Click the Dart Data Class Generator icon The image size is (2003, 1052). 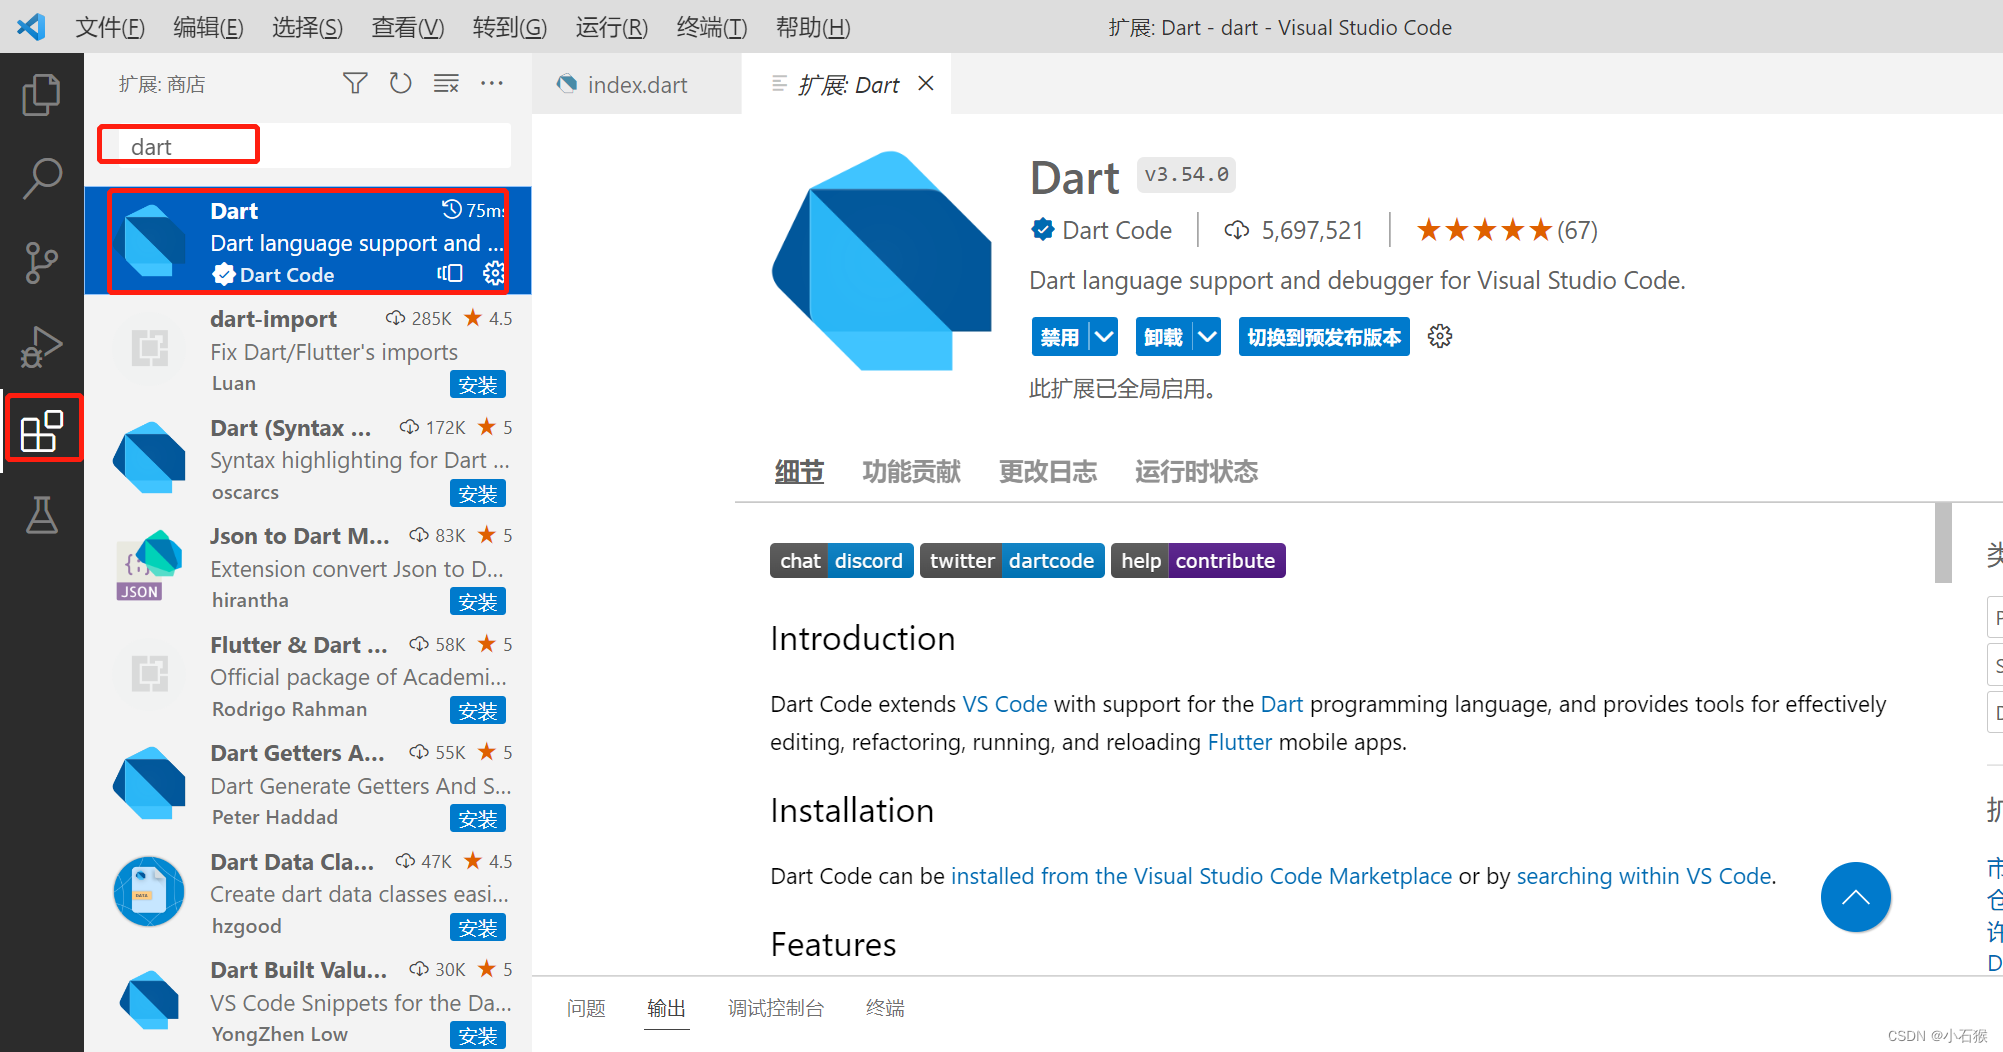[x=149, y=891]
